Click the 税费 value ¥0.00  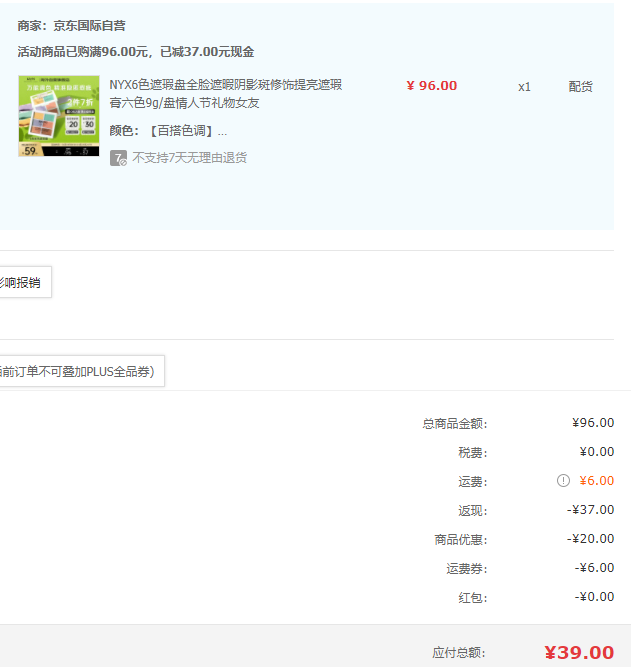point(597,452)
